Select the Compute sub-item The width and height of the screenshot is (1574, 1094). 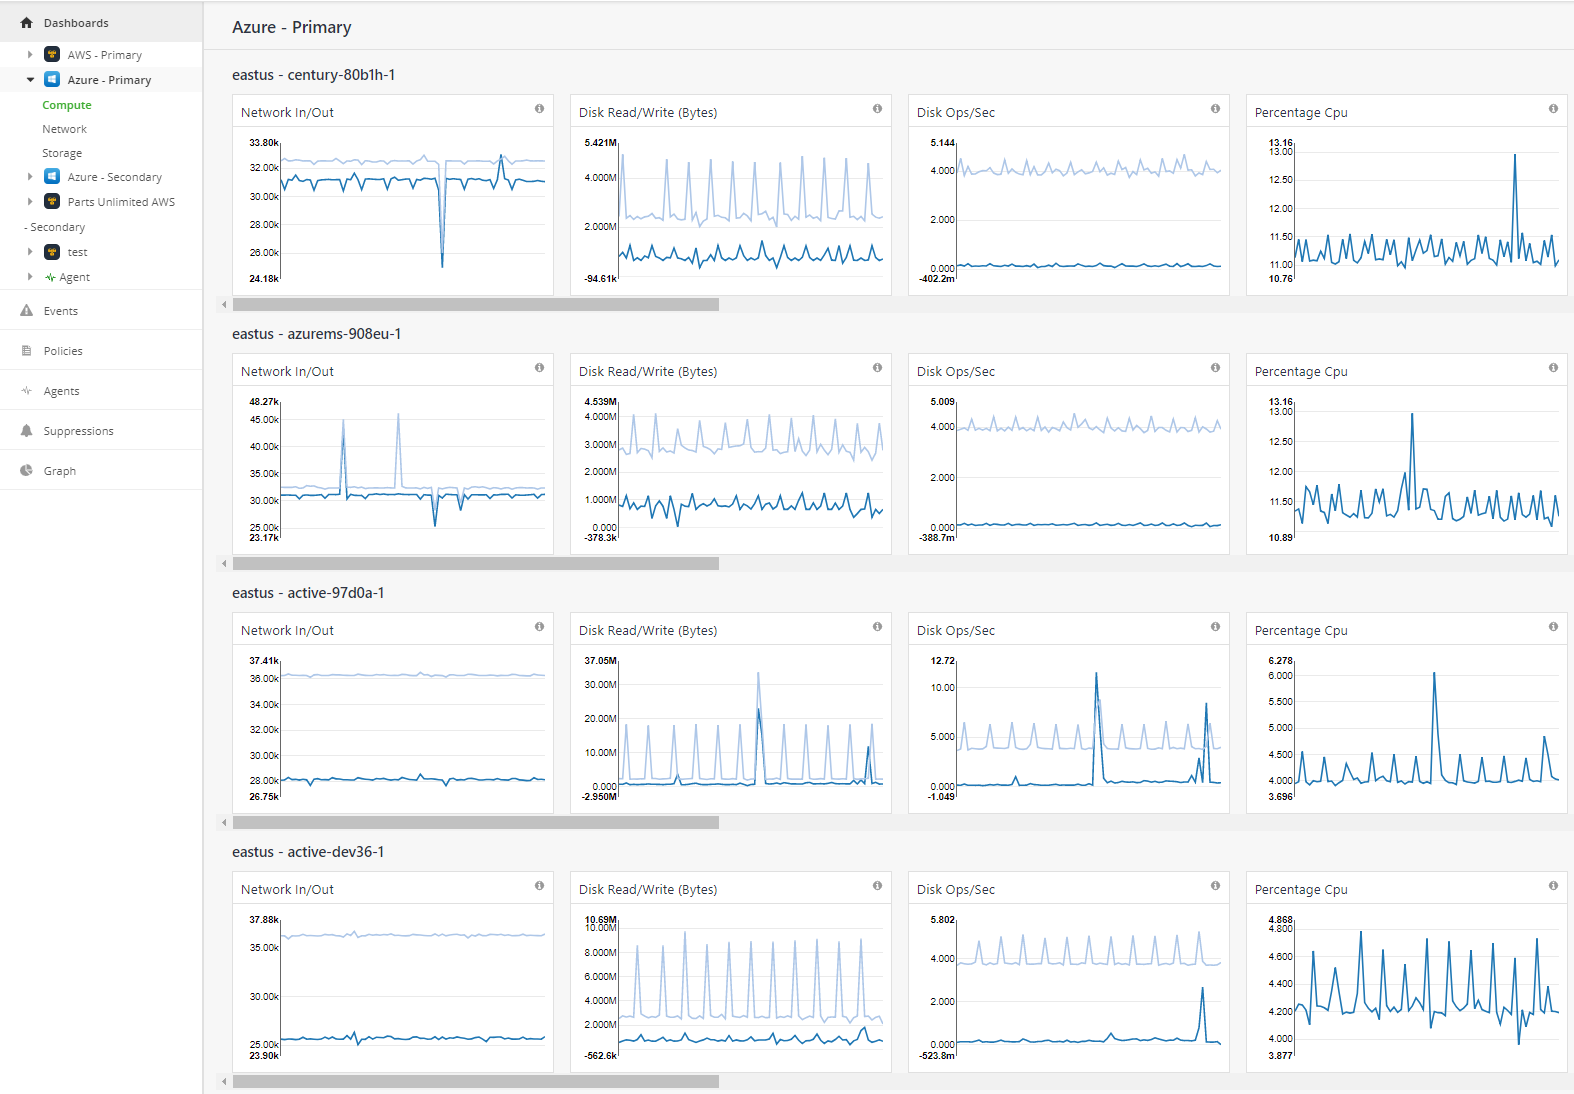pyautogui.click(x=67, y=105)
